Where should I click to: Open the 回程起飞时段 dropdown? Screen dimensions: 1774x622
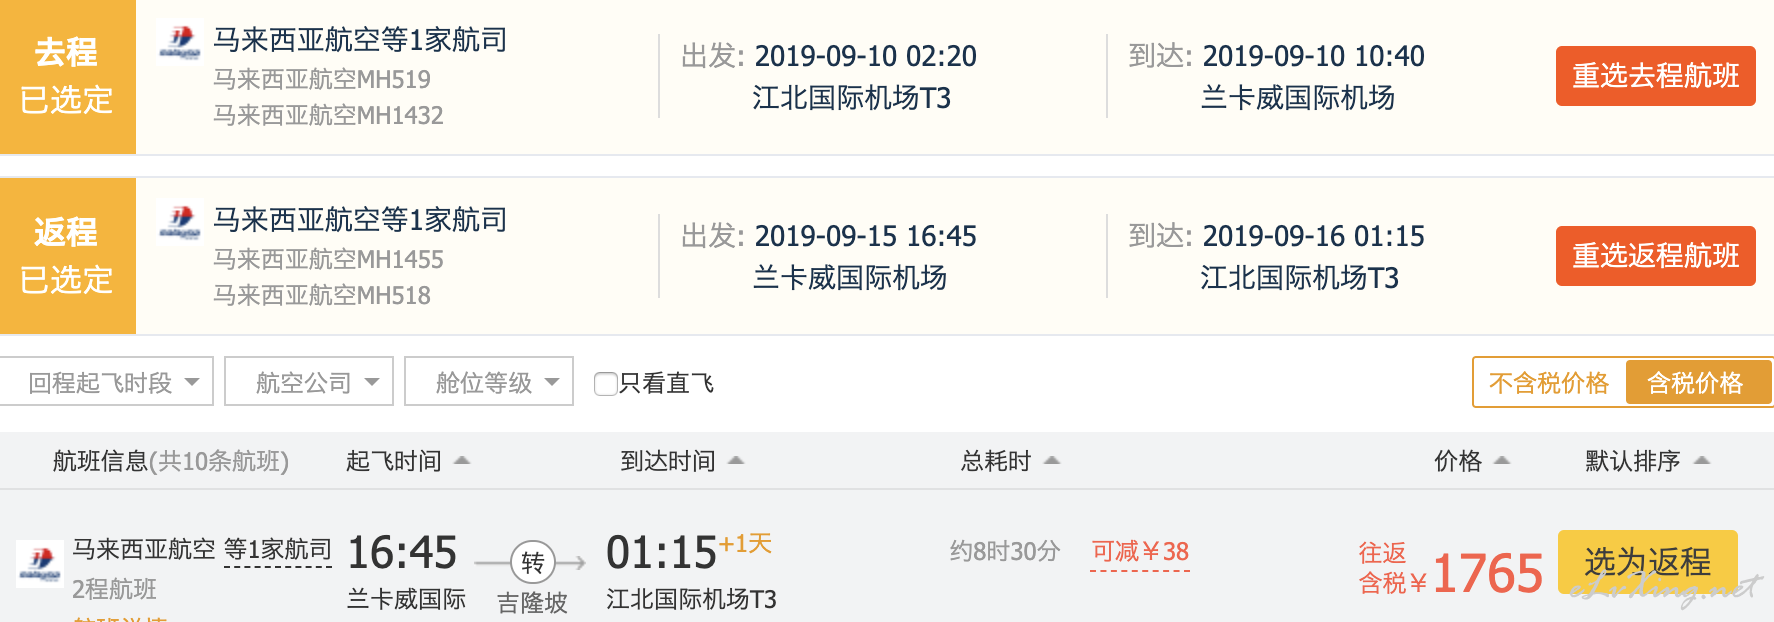pyautogui.click(x=107, y=381)
